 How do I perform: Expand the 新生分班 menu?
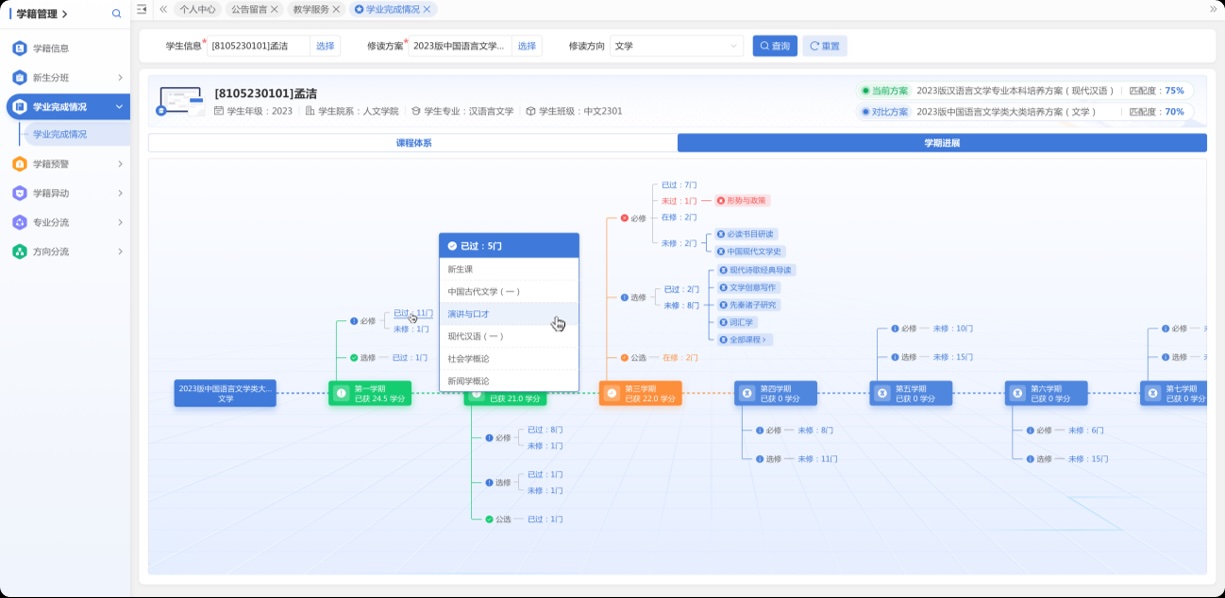[x=120, y=78]
